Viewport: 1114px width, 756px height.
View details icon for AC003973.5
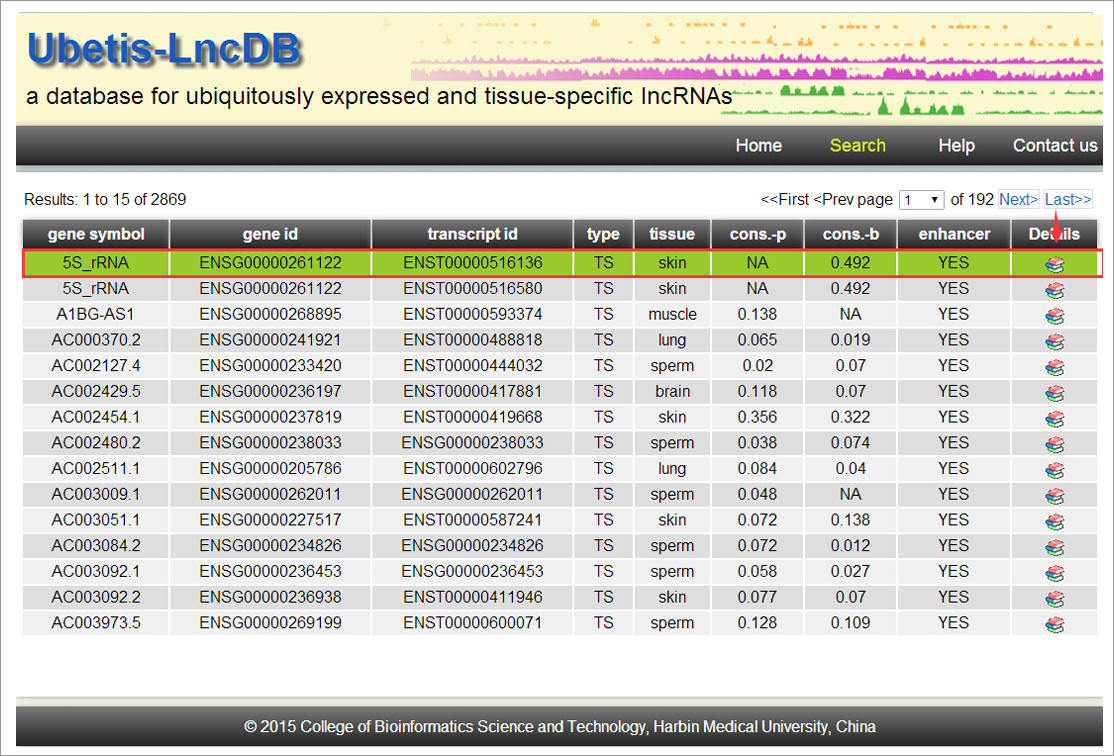pyautogui.click(x=1054, y=624)
